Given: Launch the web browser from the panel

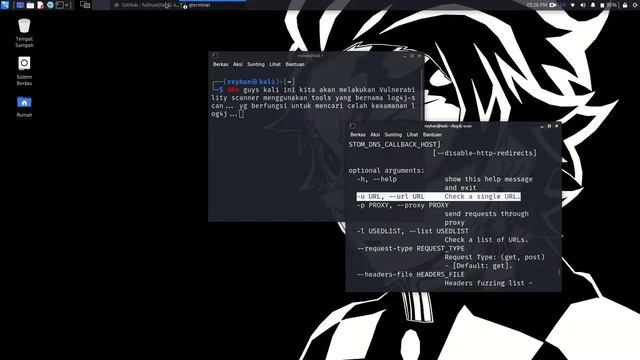Looking at the screenshot, I should tap(50, 5).
